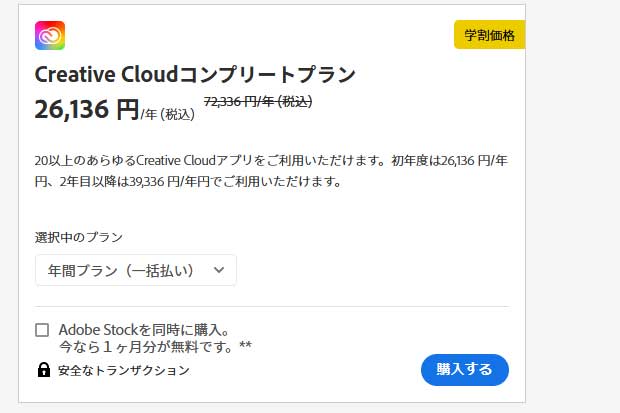Click the '/年 (税込)' text beside main price

coord(168,114)
